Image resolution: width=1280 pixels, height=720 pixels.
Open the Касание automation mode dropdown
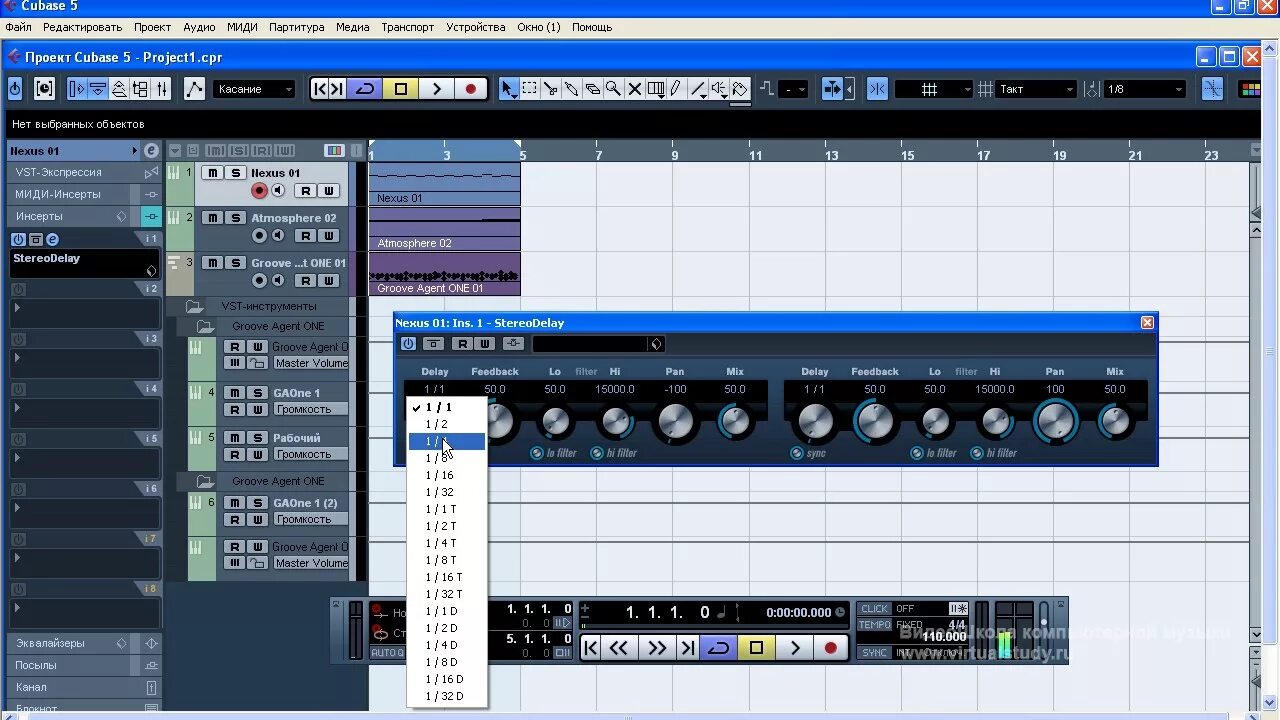pyautogui.click(x=254, y=89)
